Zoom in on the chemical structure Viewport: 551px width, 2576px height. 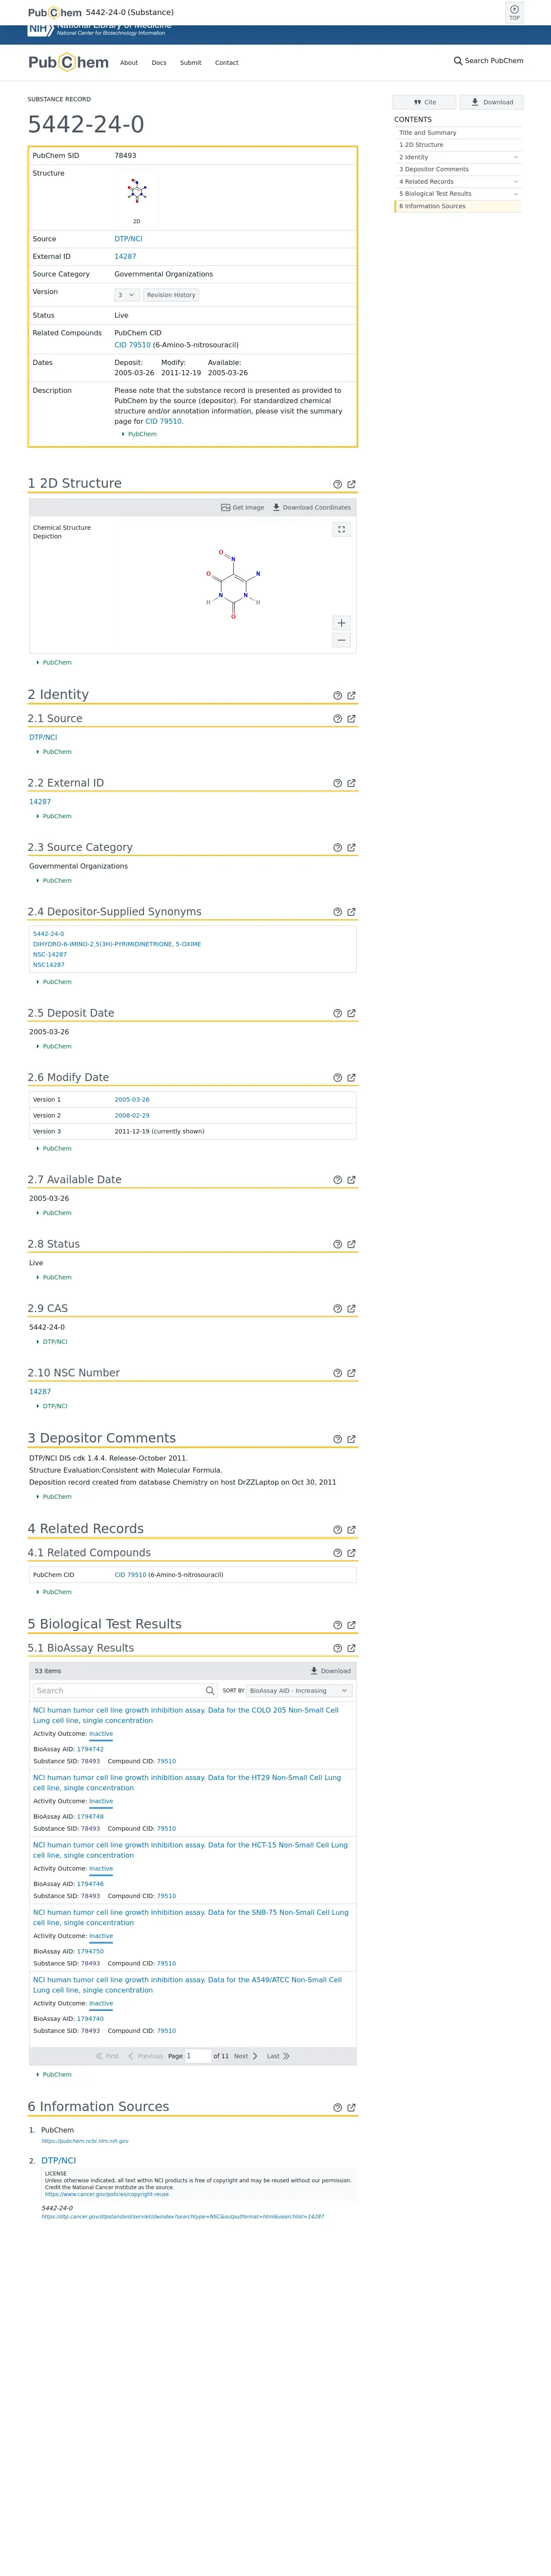pyautogui.click(x=341, y=623)
